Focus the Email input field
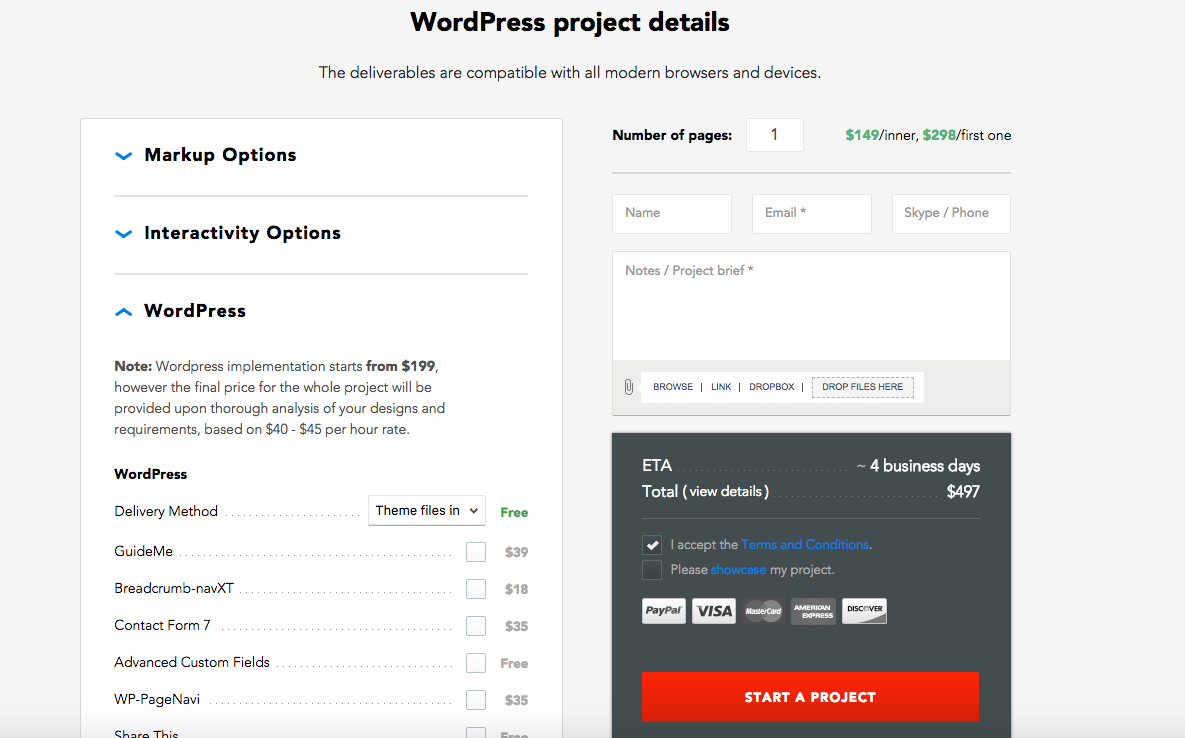 [x=812, y=214]
